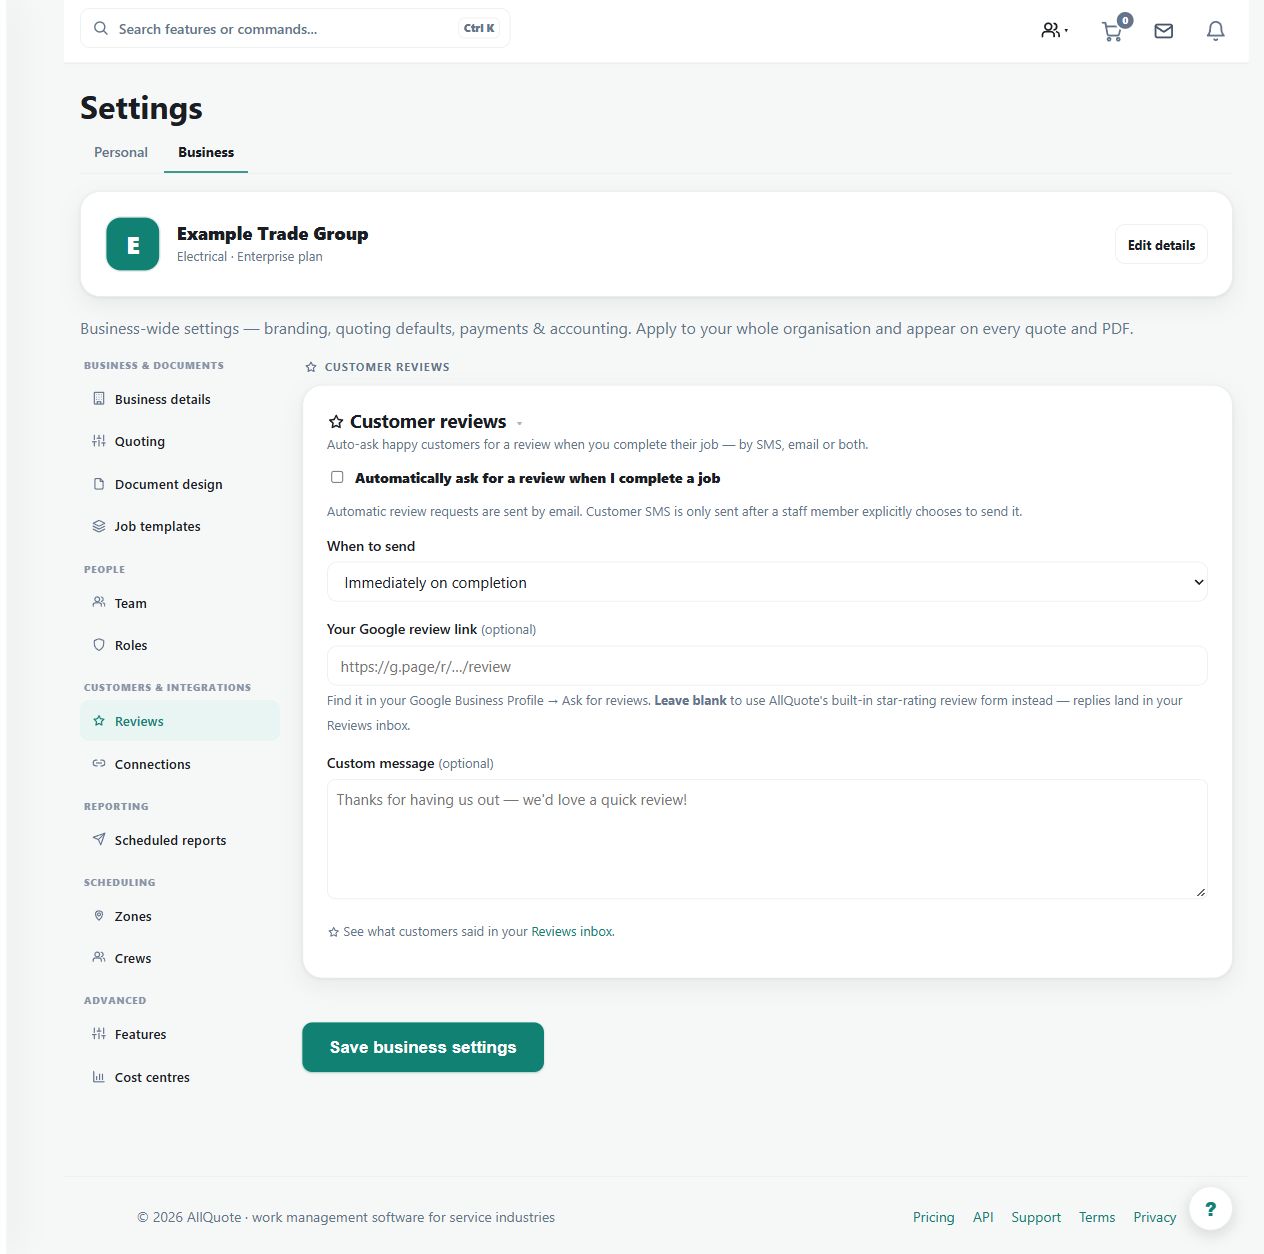Open Document design section
The image size is (1264, 1254).
click(x=180, y=484)
